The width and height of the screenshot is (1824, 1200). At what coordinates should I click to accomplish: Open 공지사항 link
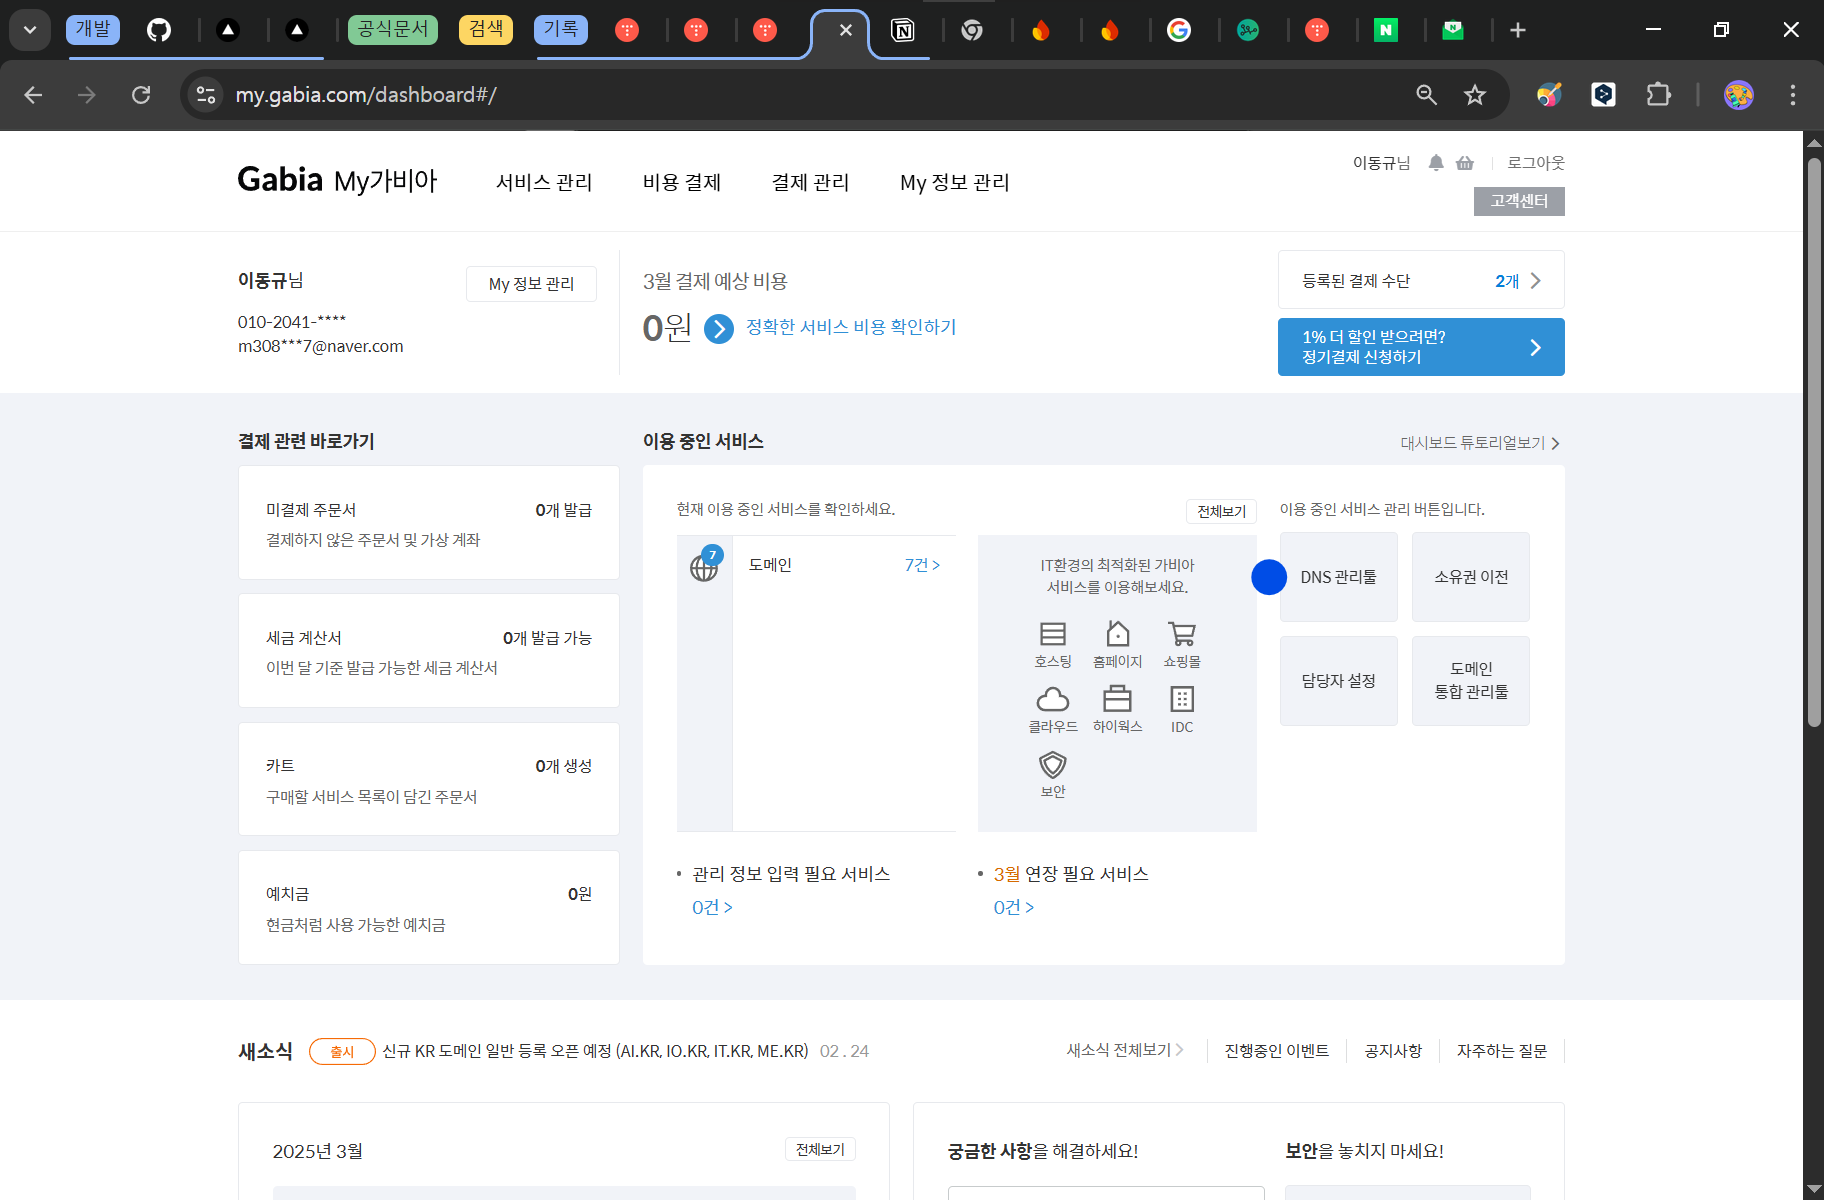pyautogui.click(x=1393, y=1051)
